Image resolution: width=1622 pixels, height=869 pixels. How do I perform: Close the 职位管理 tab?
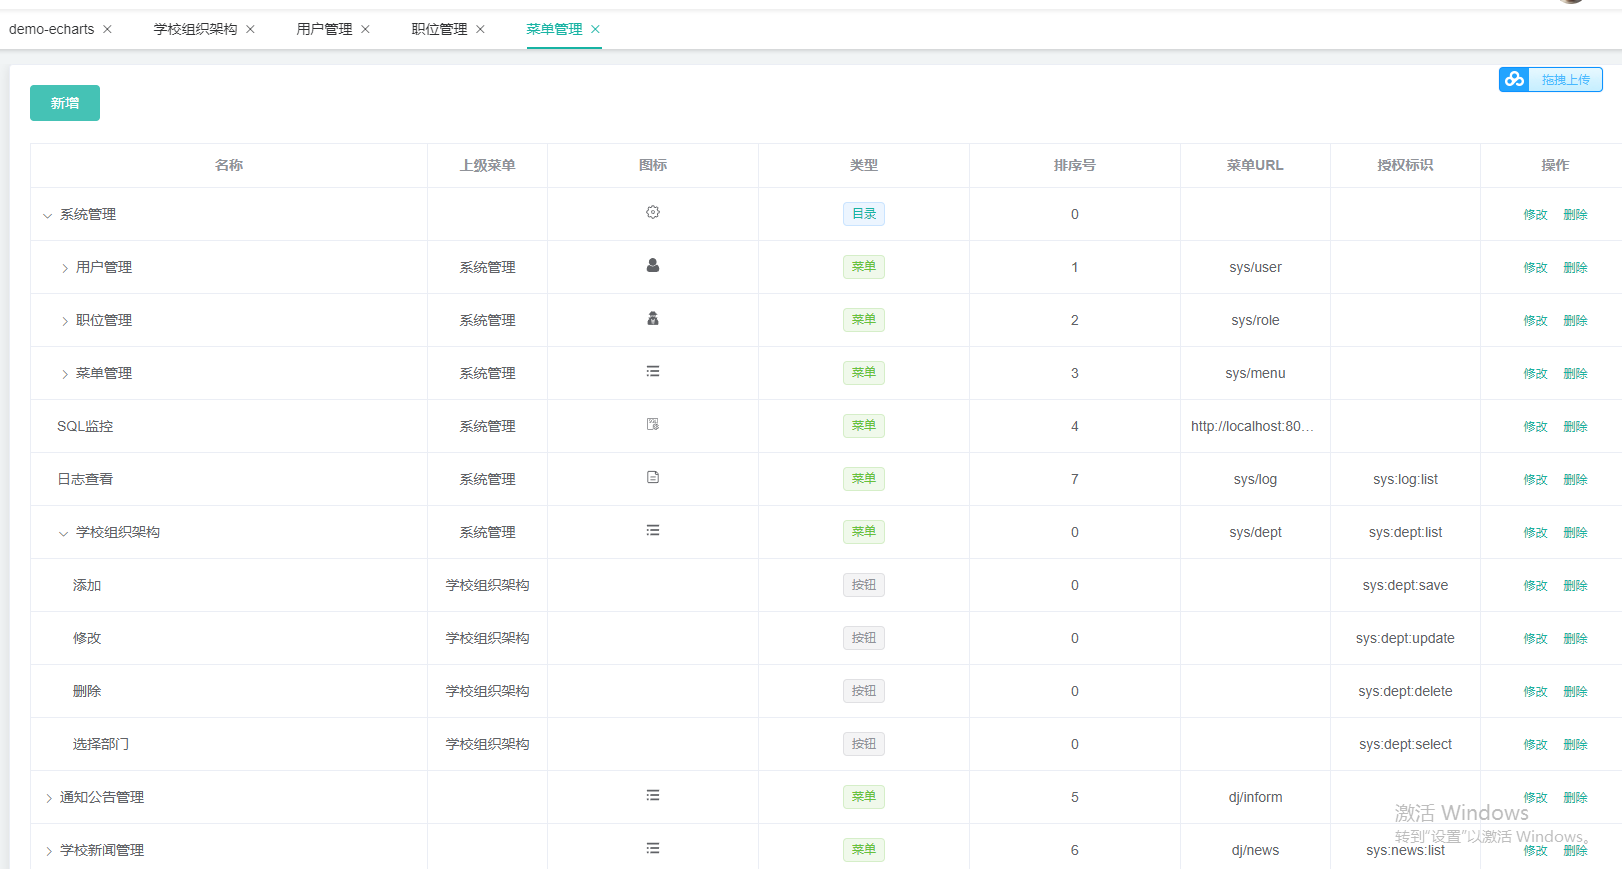pyautogui.click(x=481, y=29)
